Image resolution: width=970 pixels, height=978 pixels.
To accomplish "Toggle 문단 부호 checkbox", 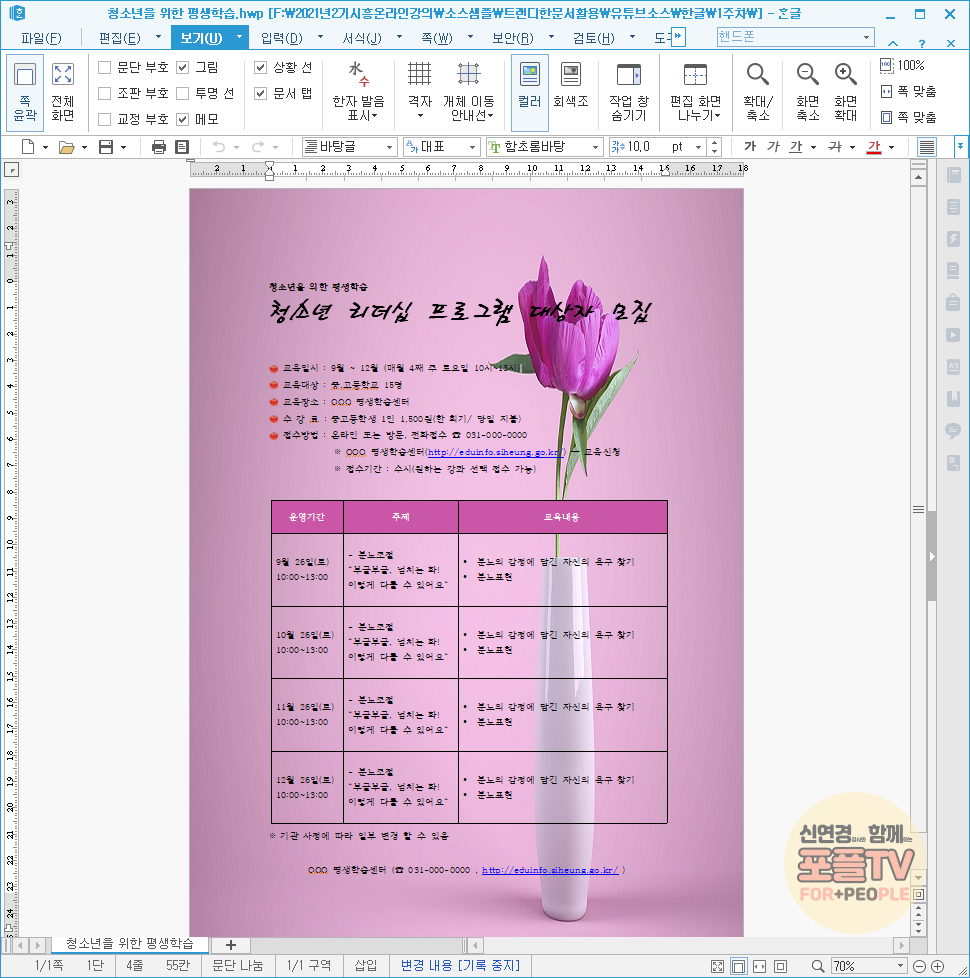I will click(105, 67).
